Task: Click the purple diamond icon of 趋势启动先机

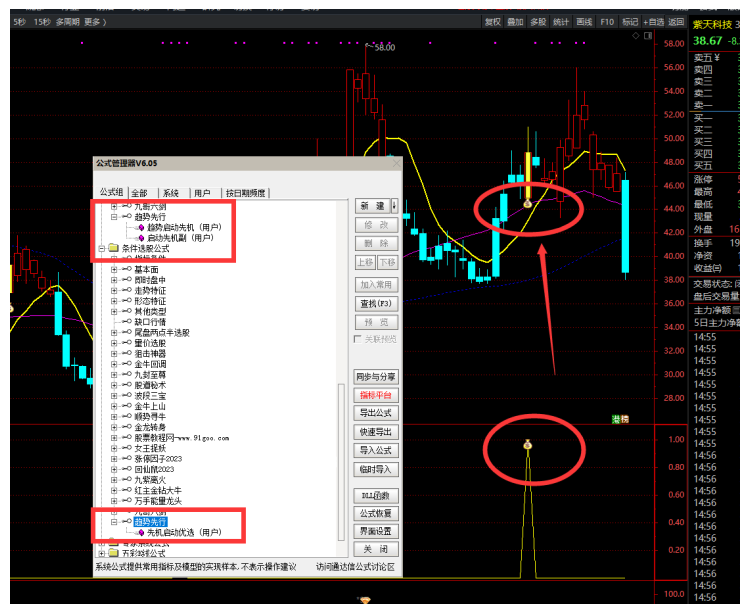Action: (141, 228)
